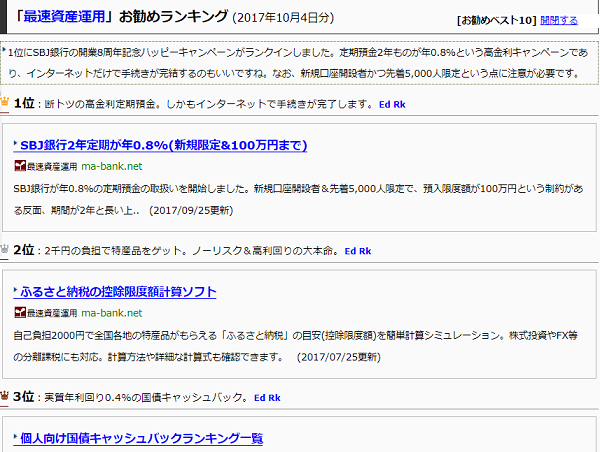Click the (2017/09/25更新) date text
Screen dimensions: 600x452
[191, 210]
